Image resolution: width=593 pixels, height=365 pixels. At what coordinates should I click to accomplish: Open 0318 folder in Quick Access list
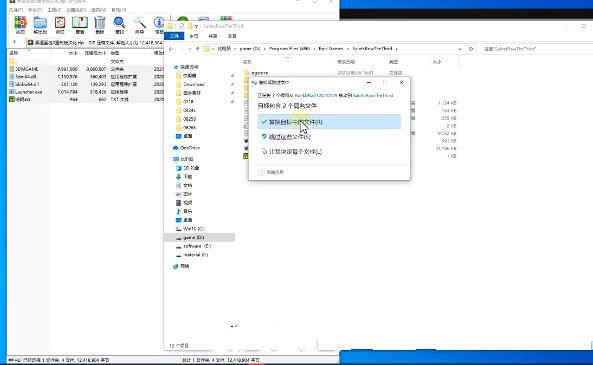point(185,102)
